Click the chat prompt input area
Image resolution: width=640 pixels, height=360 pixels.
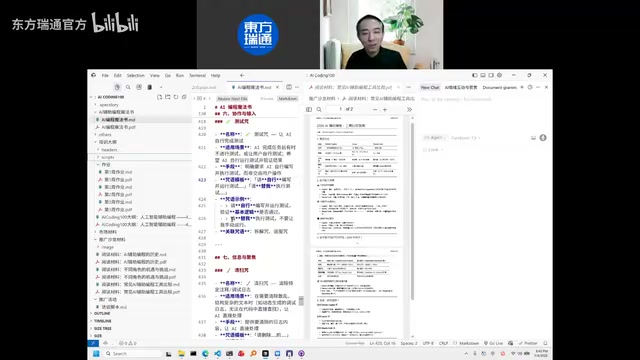[484, 114]
